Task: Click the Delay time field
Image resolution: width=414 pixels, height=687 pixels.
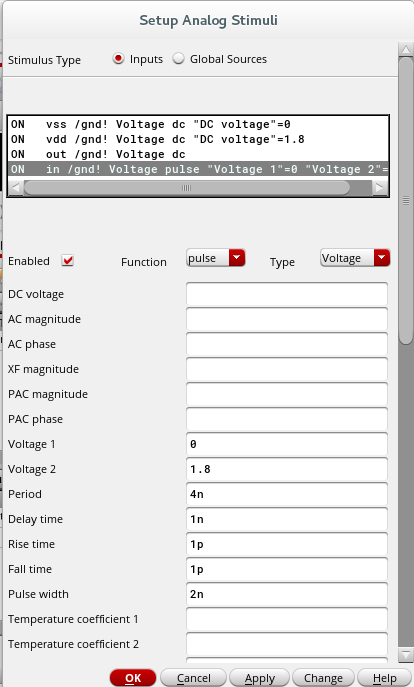Action: pyautogui.click(x=287, y=519)
